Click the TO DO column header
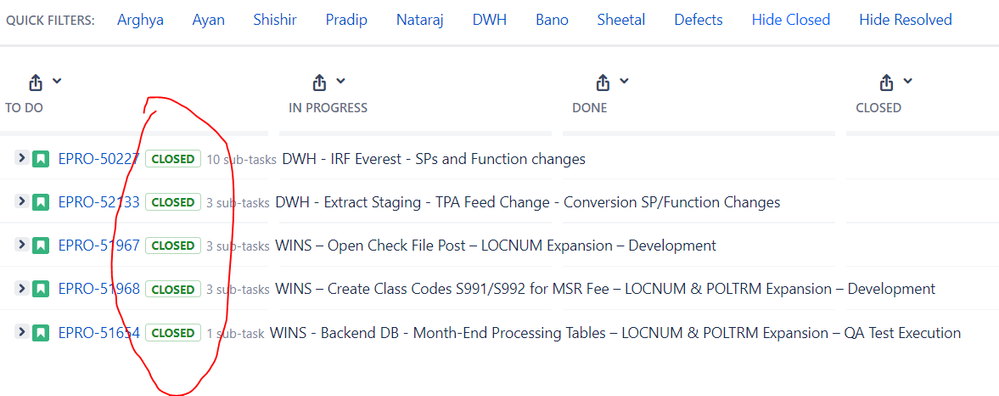 point(24,108)
